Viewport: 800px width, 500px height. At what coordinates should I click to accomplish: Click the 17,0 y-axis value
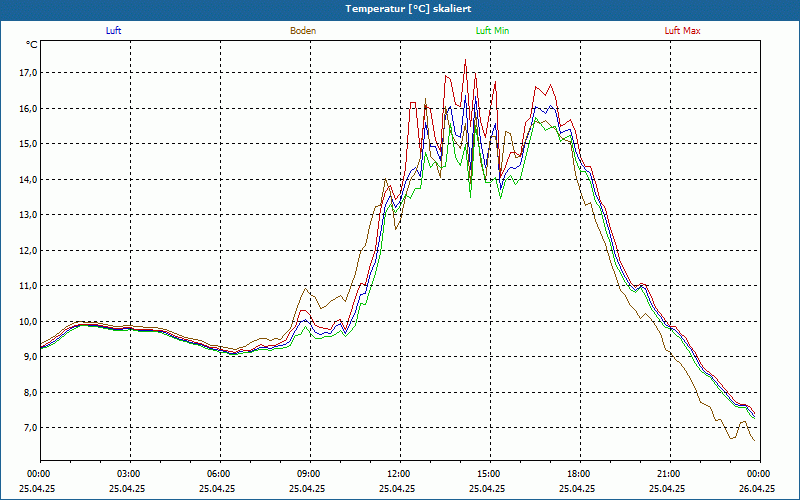pyautogui.click(x=29, y=73)
